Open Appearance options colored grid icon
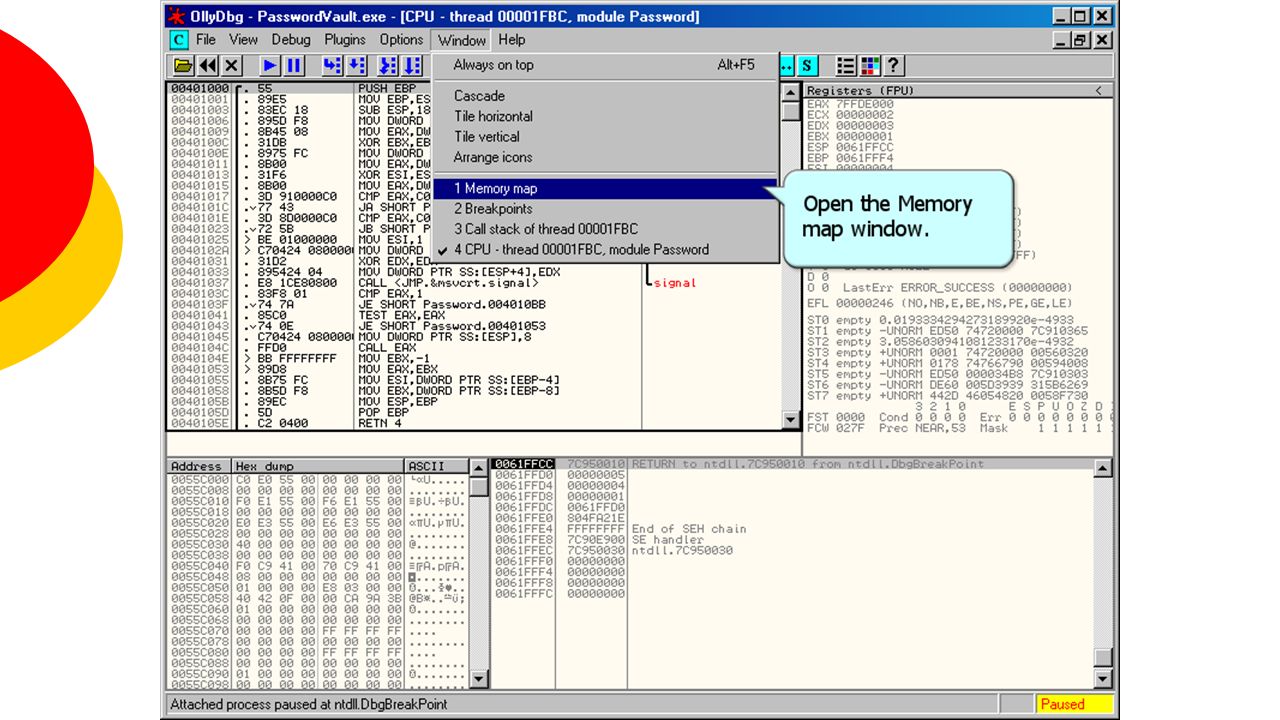The image size is (1280, 720). [x=870, y=66]
